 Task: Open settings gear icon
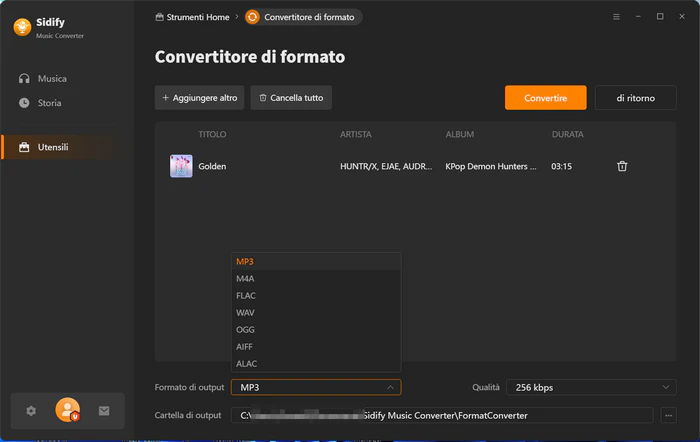31,411
